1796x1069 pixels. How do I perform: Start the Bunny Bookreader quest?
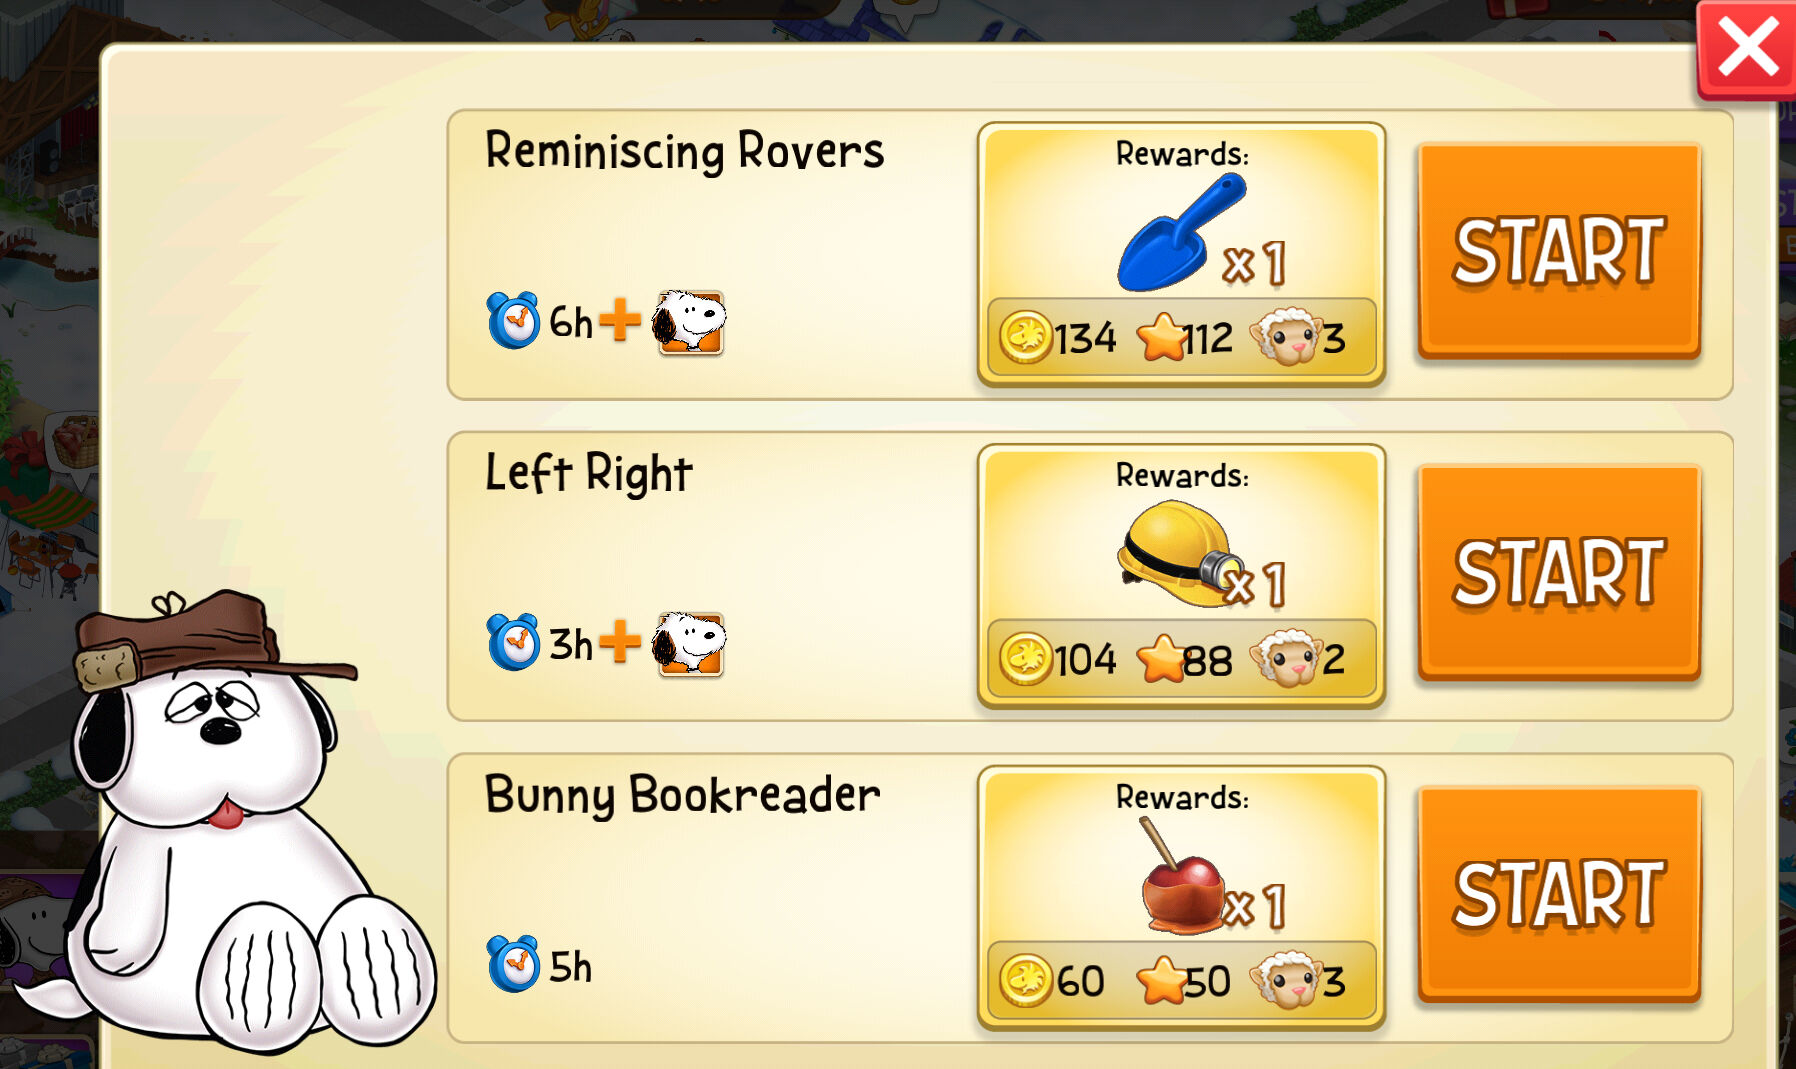[1558, 894]
